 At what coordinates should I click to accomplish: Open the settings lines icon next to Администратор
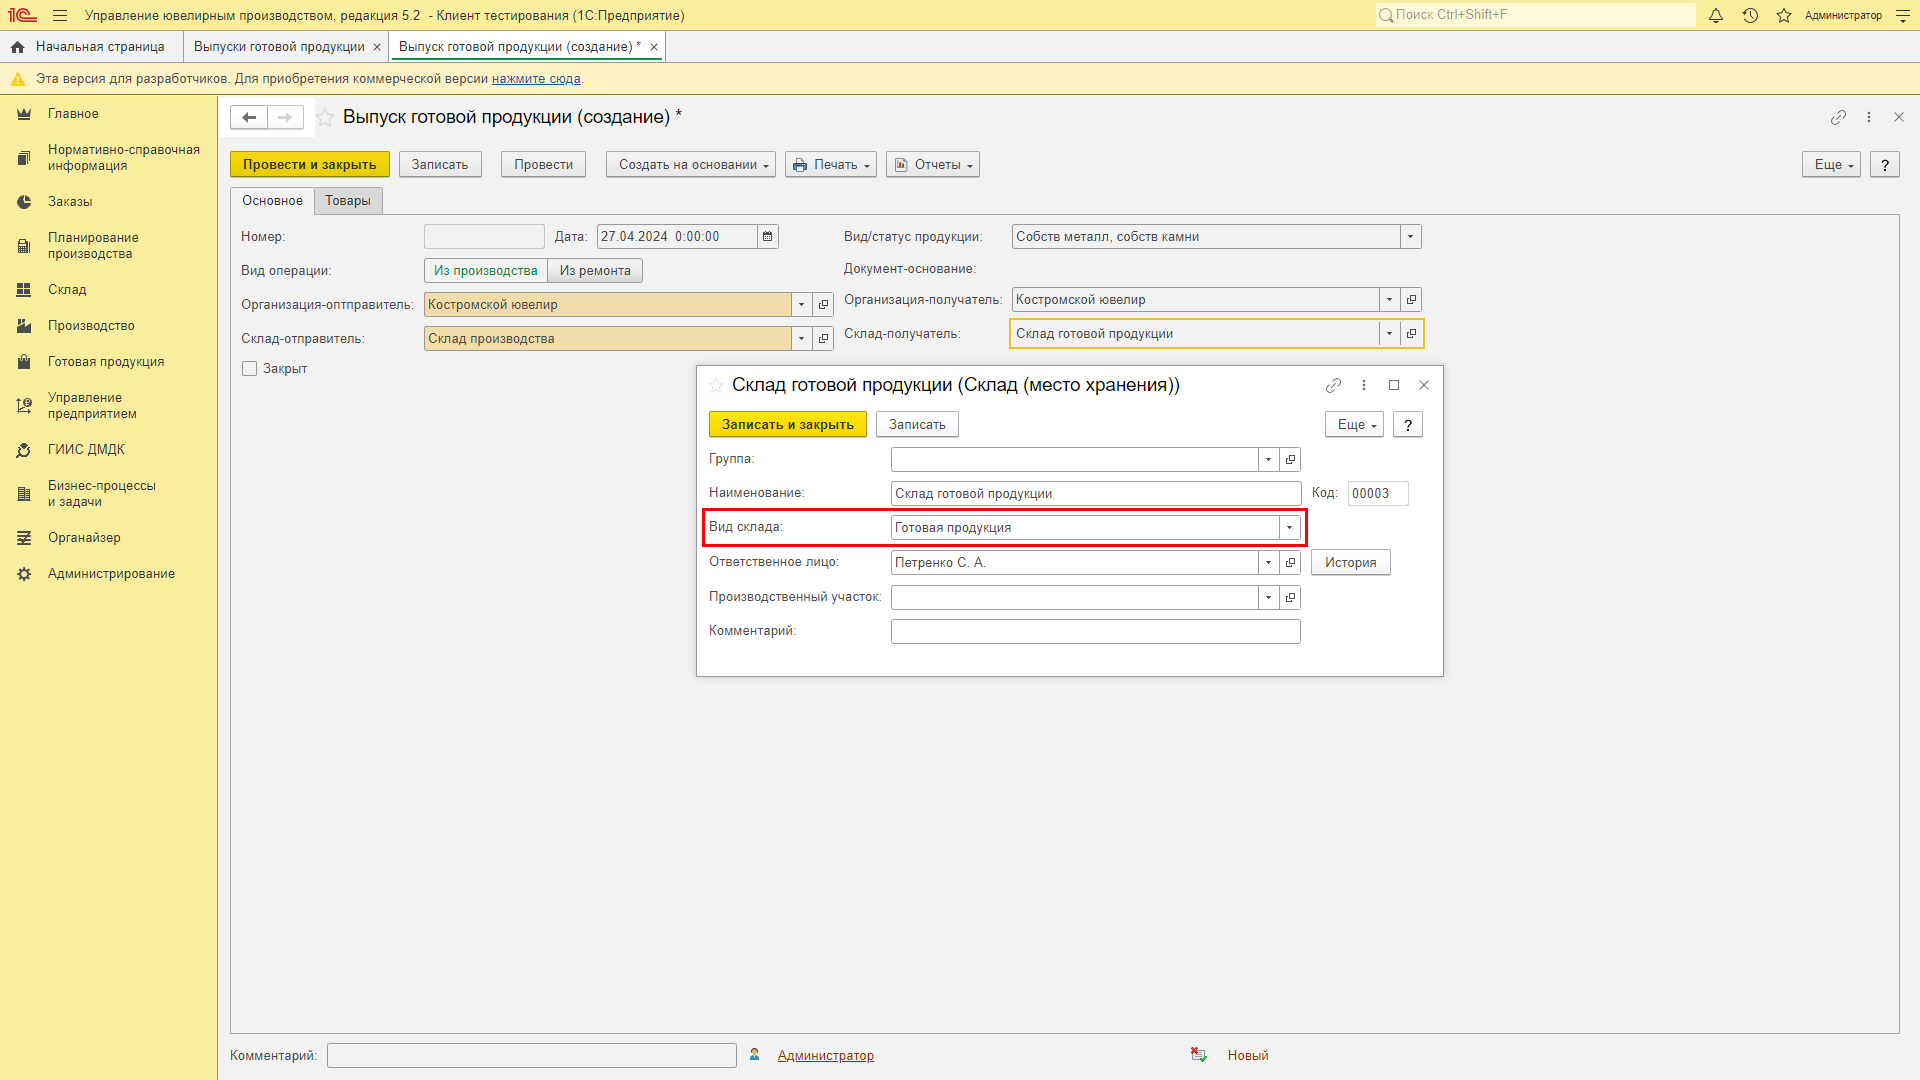tap(1903, 15)
